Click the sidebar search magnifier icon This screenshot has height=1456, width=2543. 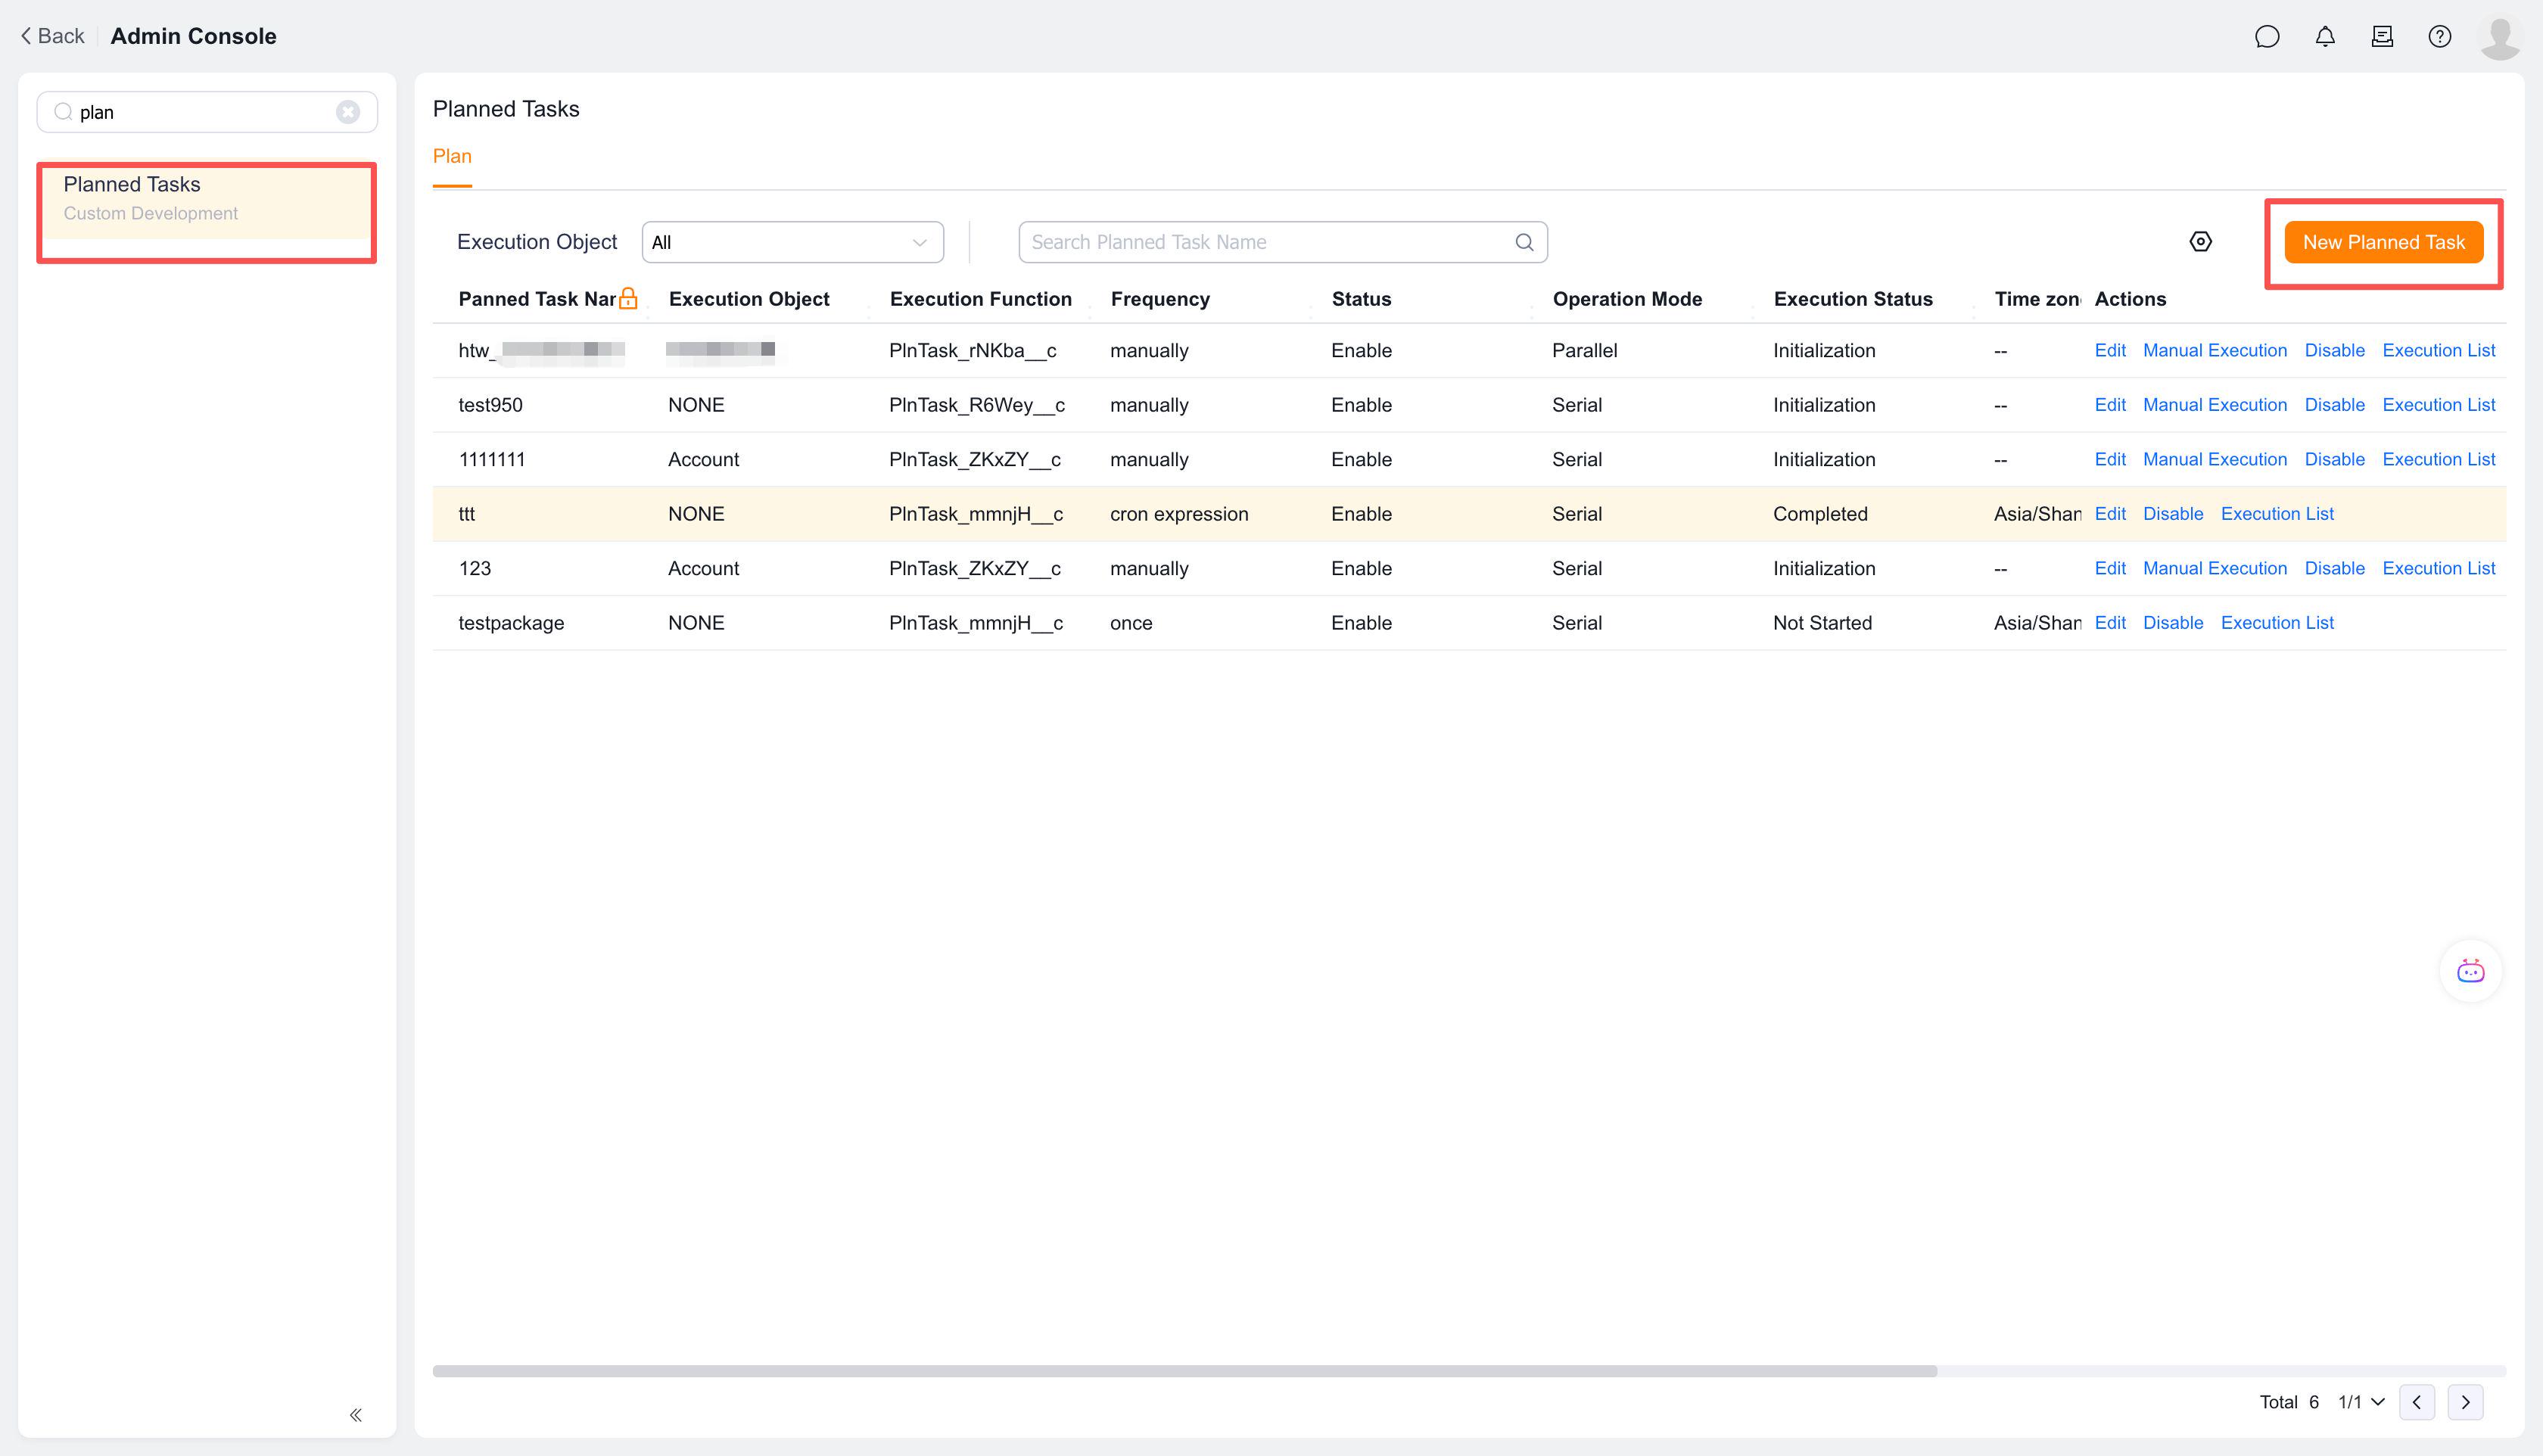(63, 112)
